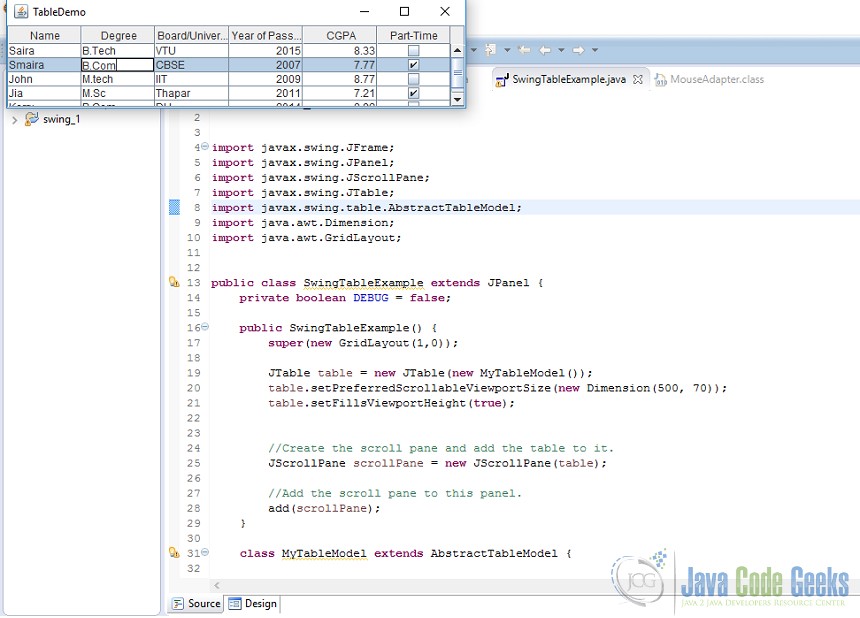Select the Jia name cell
The image size is (860, 618).
click(44, 93)
